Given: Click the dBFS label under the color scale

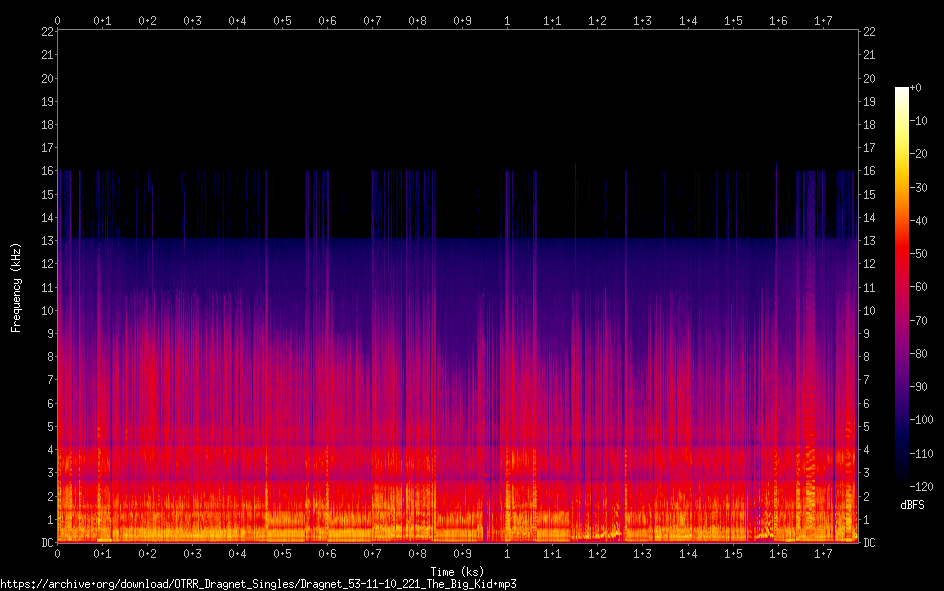Looking at the screenshot, I should point(912,505).
